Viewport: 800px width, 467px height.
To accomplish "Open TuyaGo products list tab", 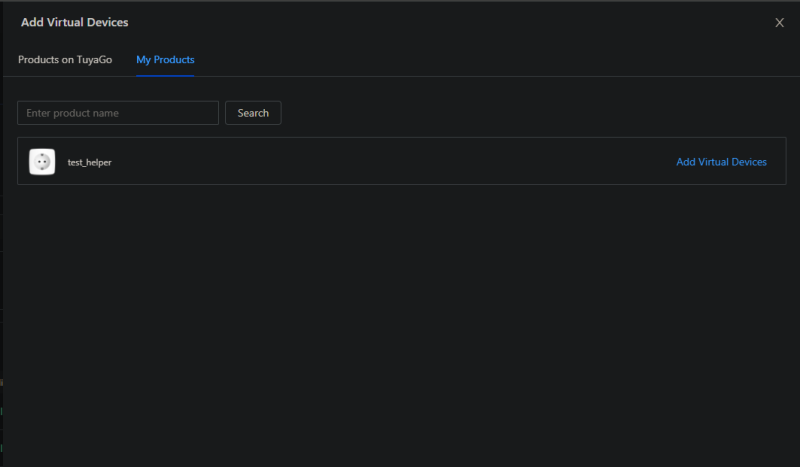I will 65,60.
